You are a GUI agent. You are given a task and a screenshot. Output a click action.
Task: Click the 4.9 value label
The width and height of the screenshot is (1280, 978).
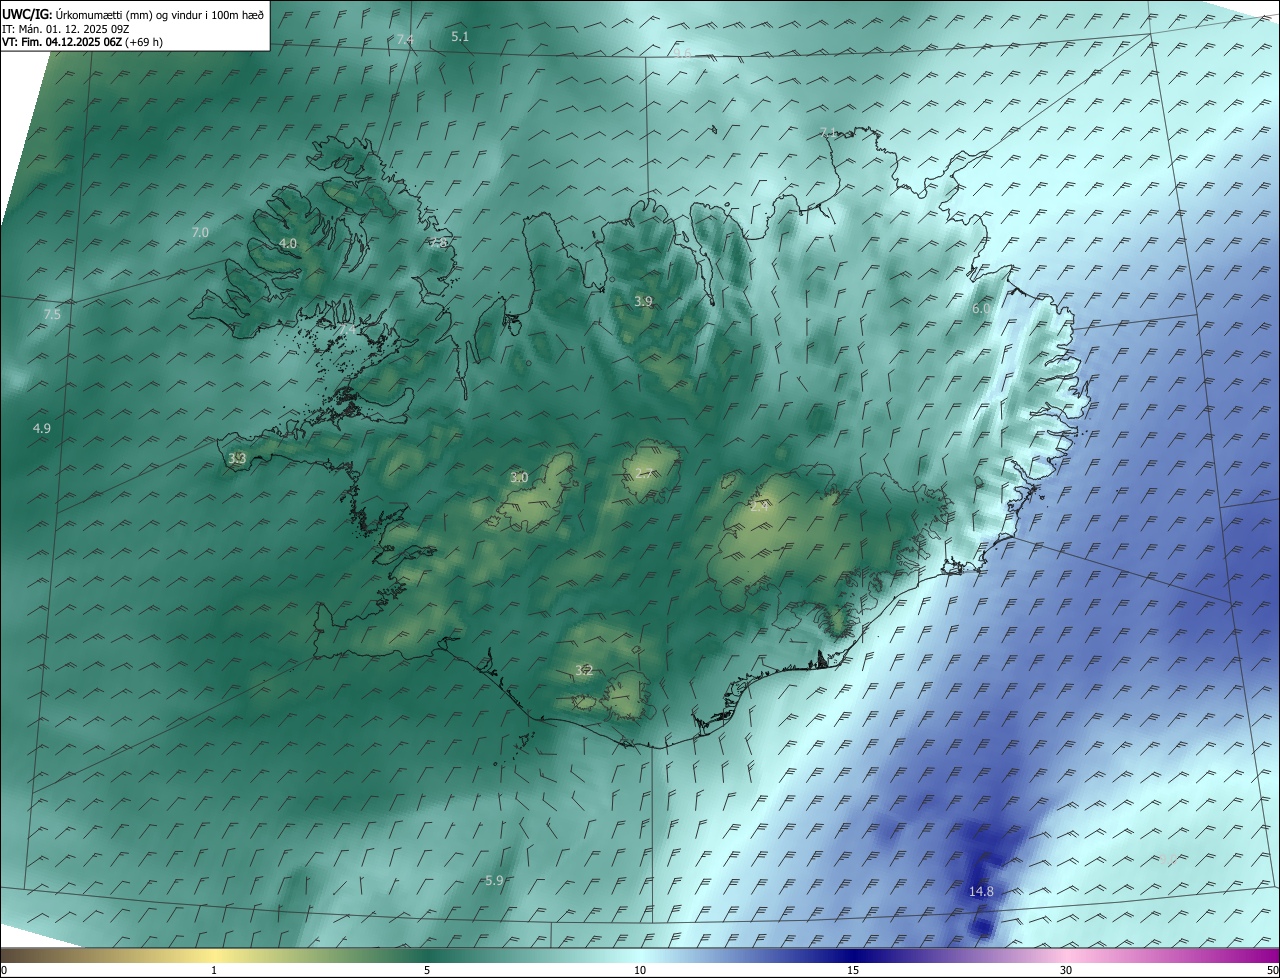pos(42,428)
